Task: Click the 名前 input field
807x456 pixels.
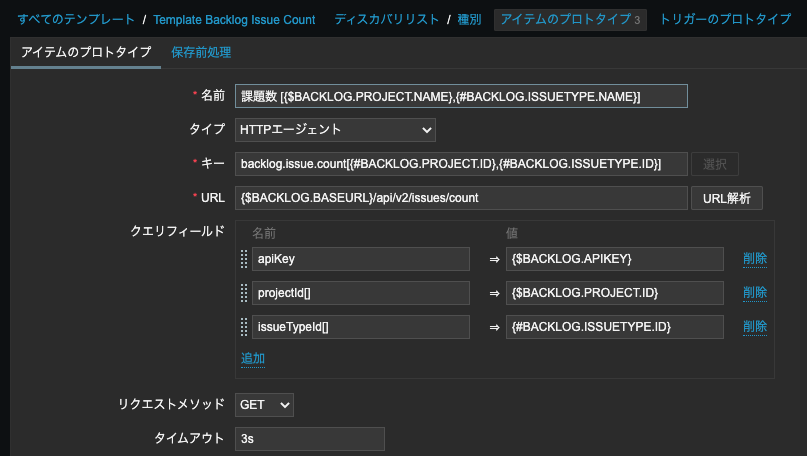Action: (x=461, y=96)
